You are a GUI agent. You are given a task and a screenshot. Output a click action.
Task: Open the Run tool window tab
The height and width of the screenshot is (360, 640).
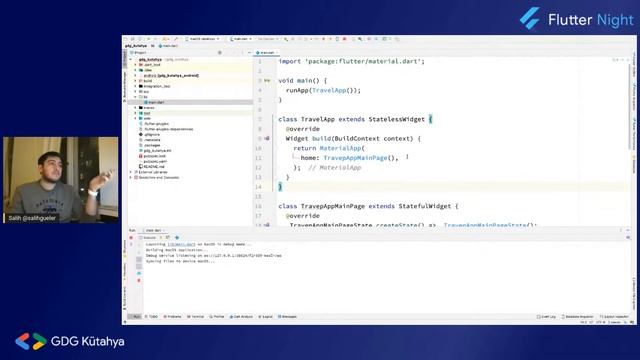[135, 317]
